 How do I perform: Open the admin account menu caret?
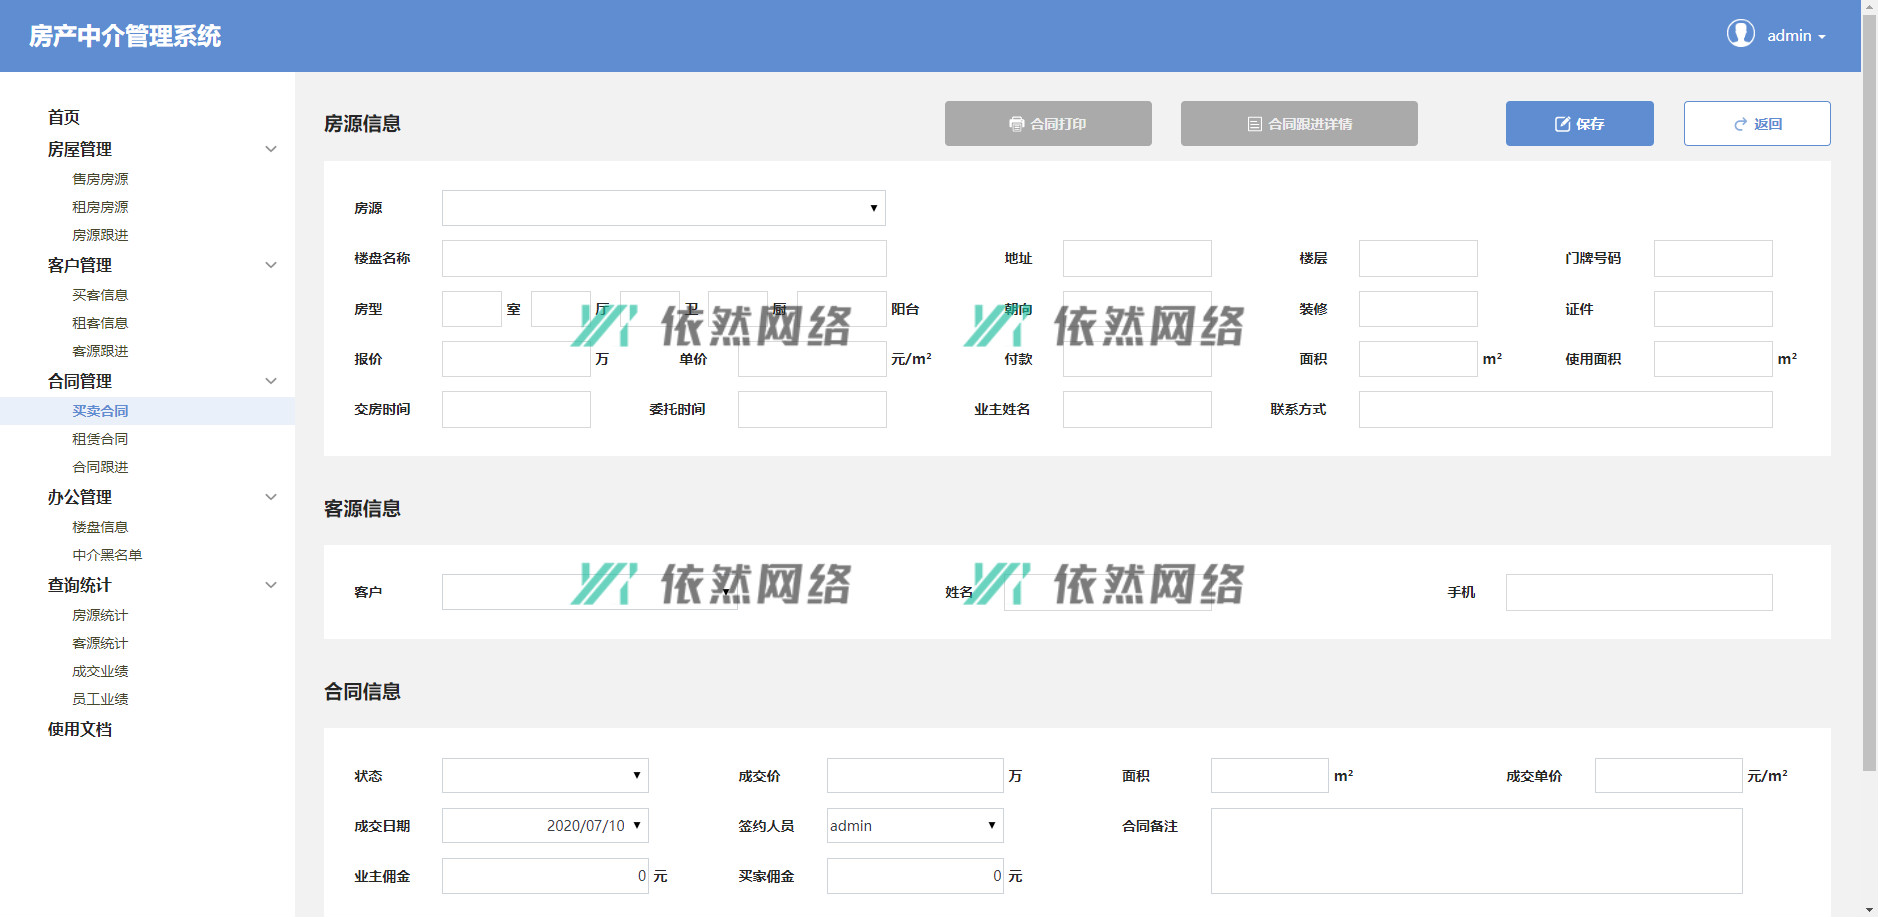click(1822, 37)
